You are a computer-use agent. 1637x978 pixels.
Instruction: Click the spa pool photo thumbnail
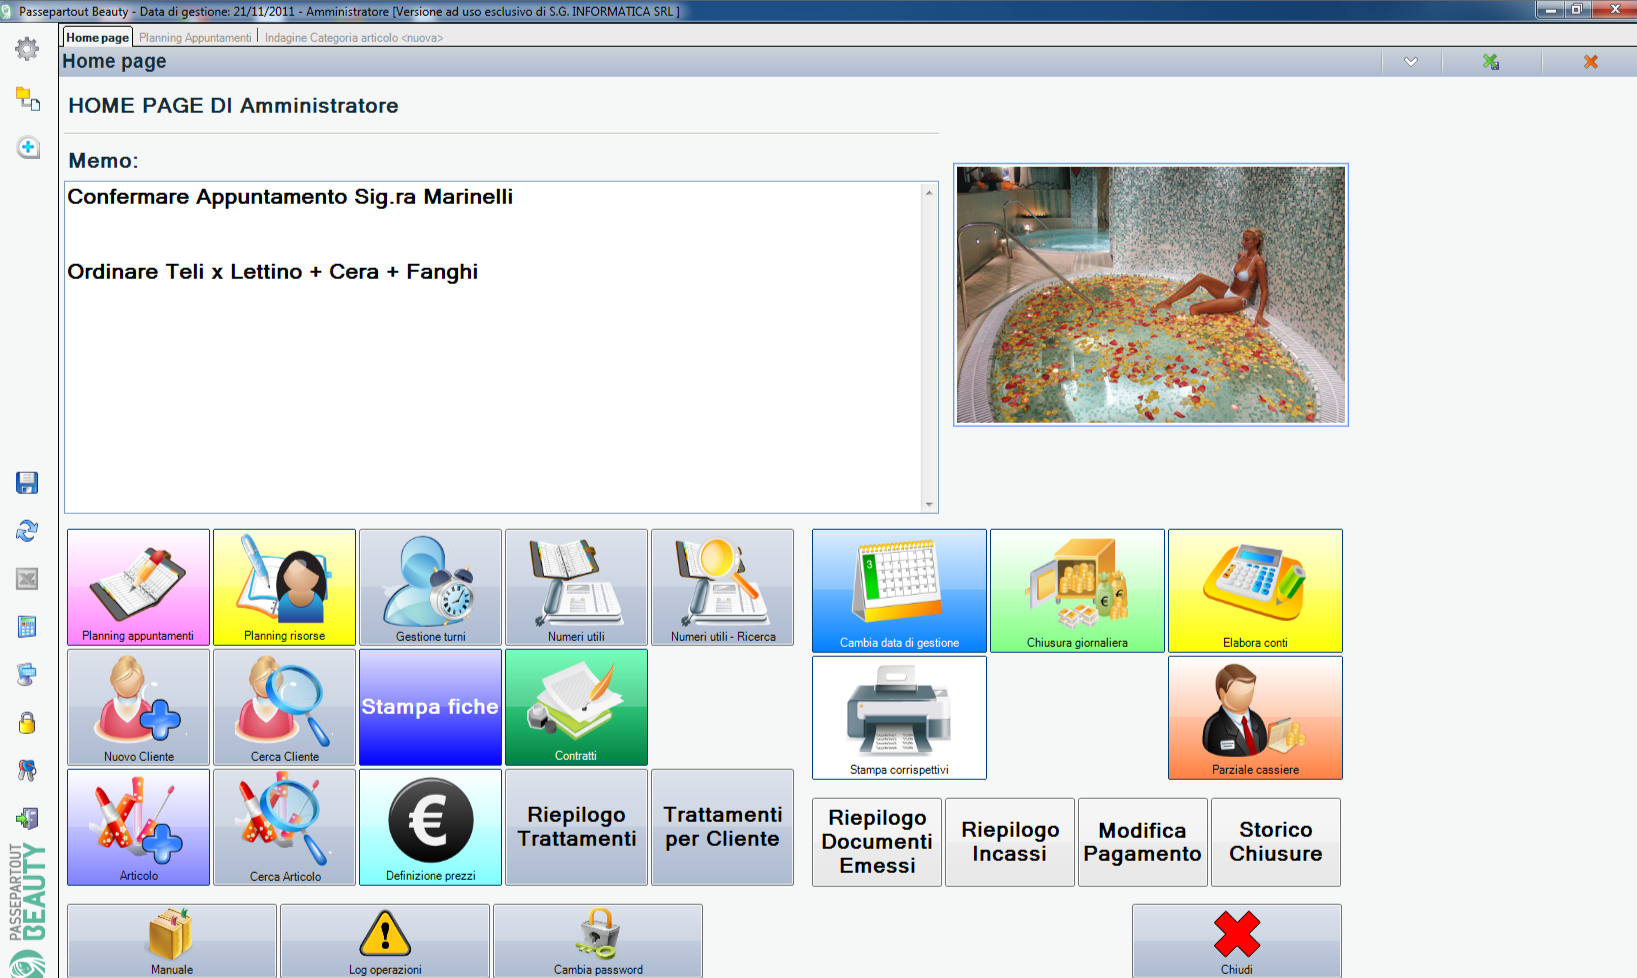[x=1150, y=295]
